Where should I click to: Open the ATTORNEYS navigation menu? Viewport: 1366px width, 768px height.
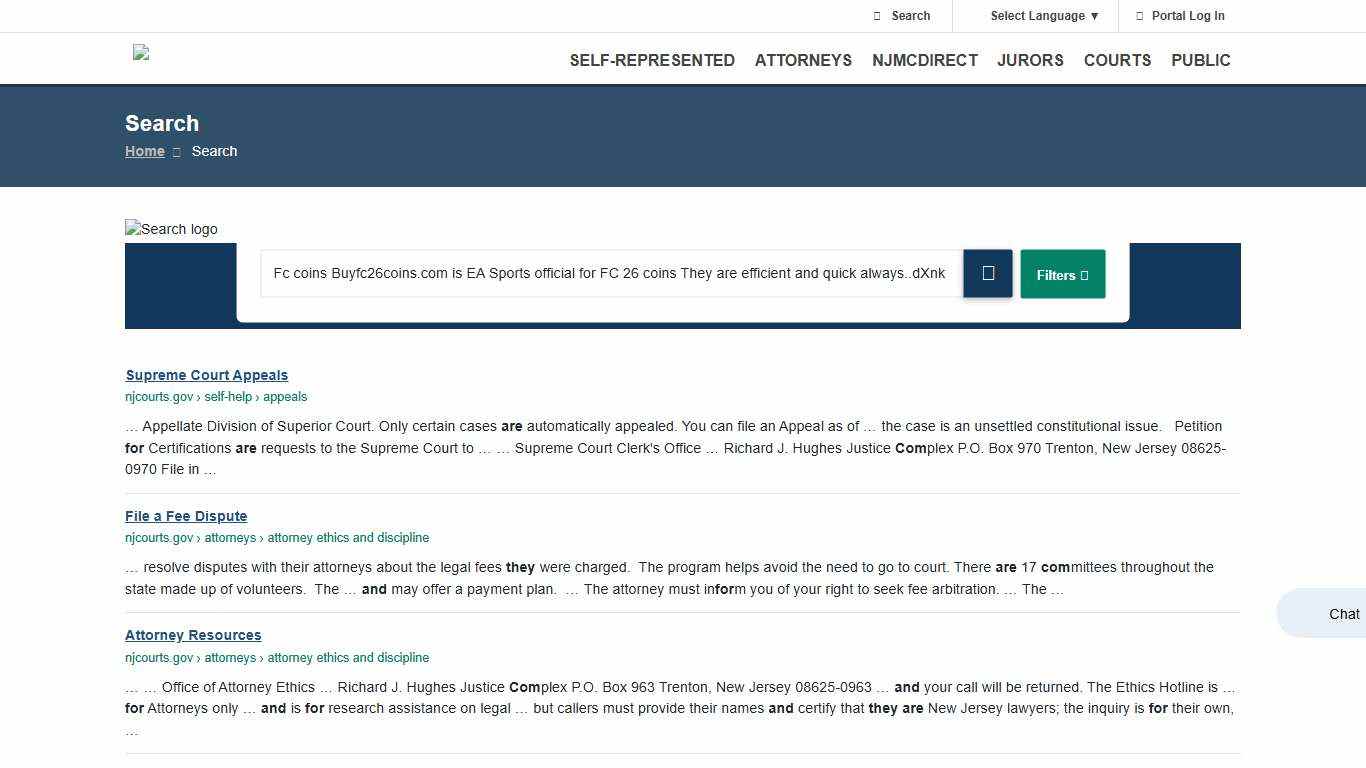click(x=803, y=60)
